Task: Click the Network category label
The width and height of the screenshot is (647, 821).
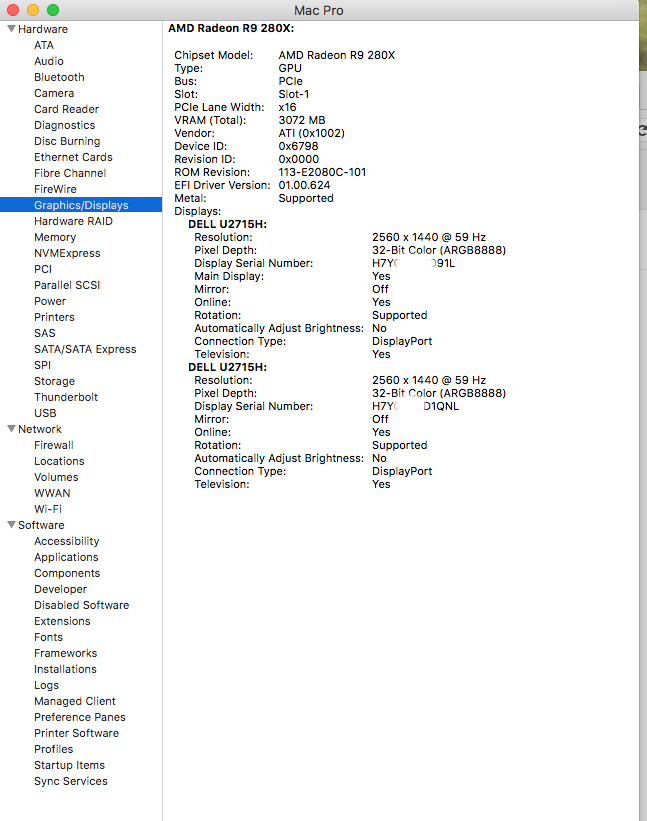Action: click(40, 429)
